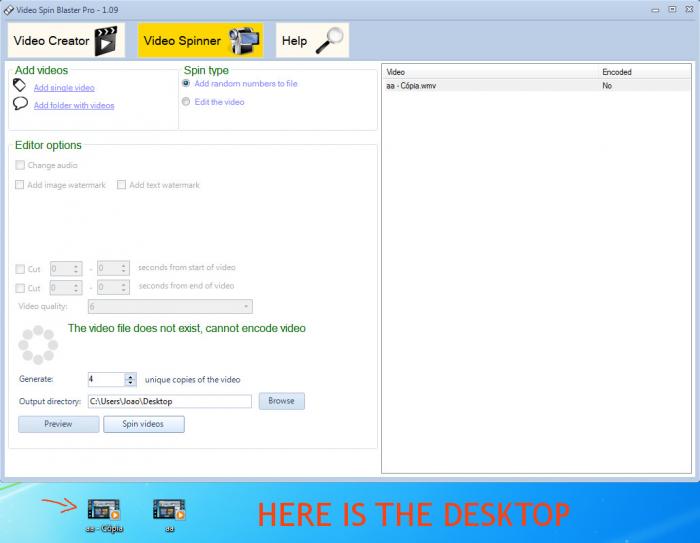
Task: Click second spinner of cut-from-start row
Action: click(113, 268)
